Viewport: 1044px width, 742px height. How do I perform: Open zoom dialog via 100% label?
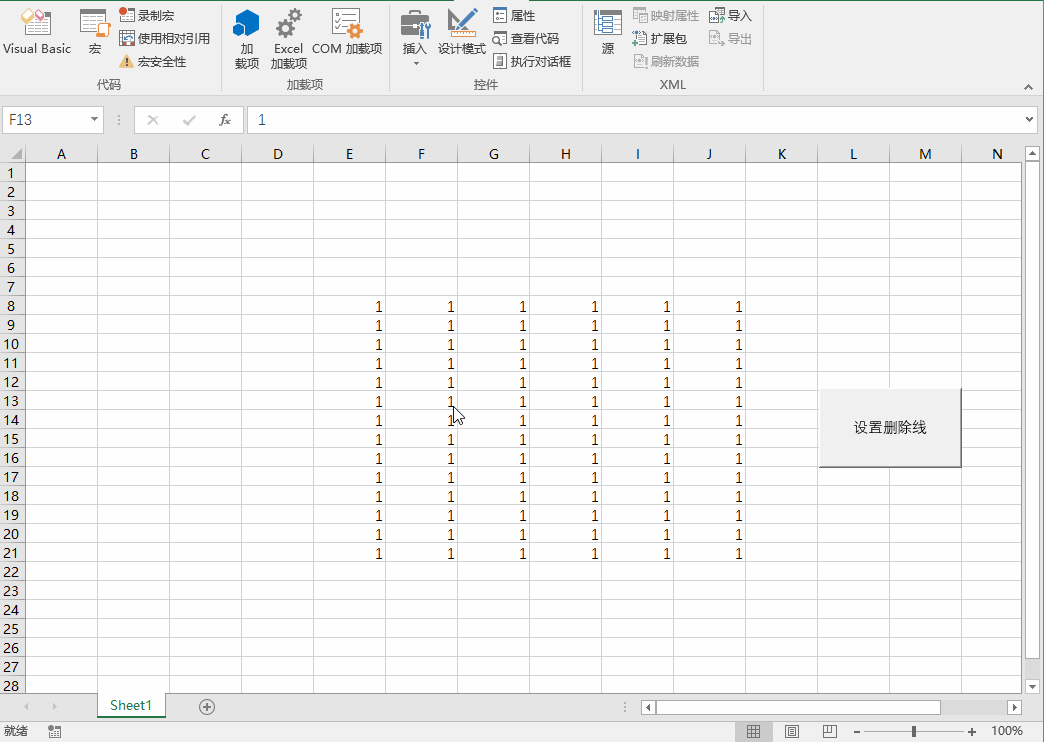click(1007, 731)
